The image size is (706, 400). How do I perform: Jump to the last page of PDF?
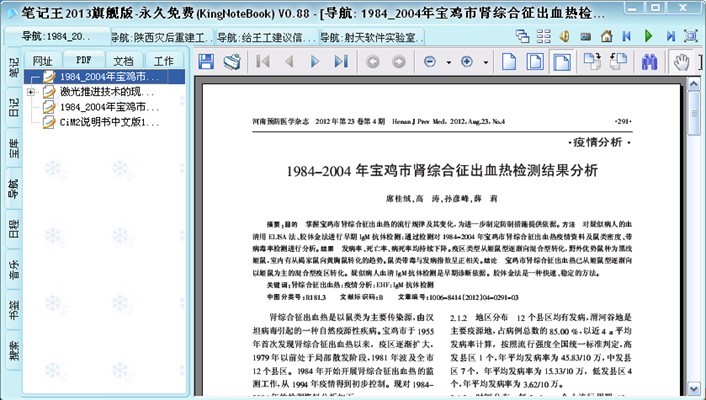click(339, 62)
